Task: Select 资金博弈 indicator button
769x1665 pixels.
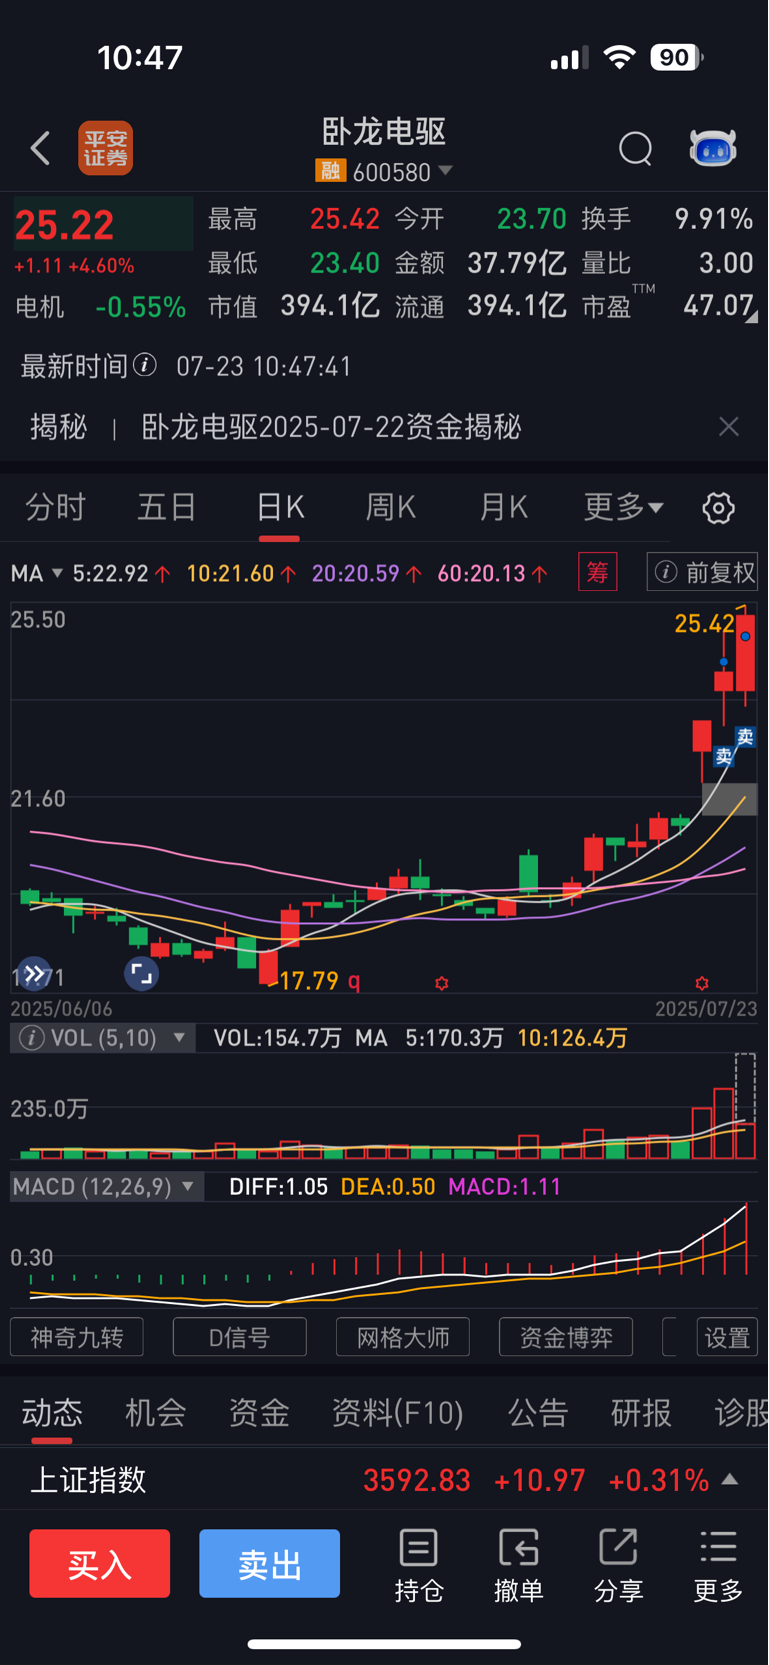Action: tap(566, 1337)
